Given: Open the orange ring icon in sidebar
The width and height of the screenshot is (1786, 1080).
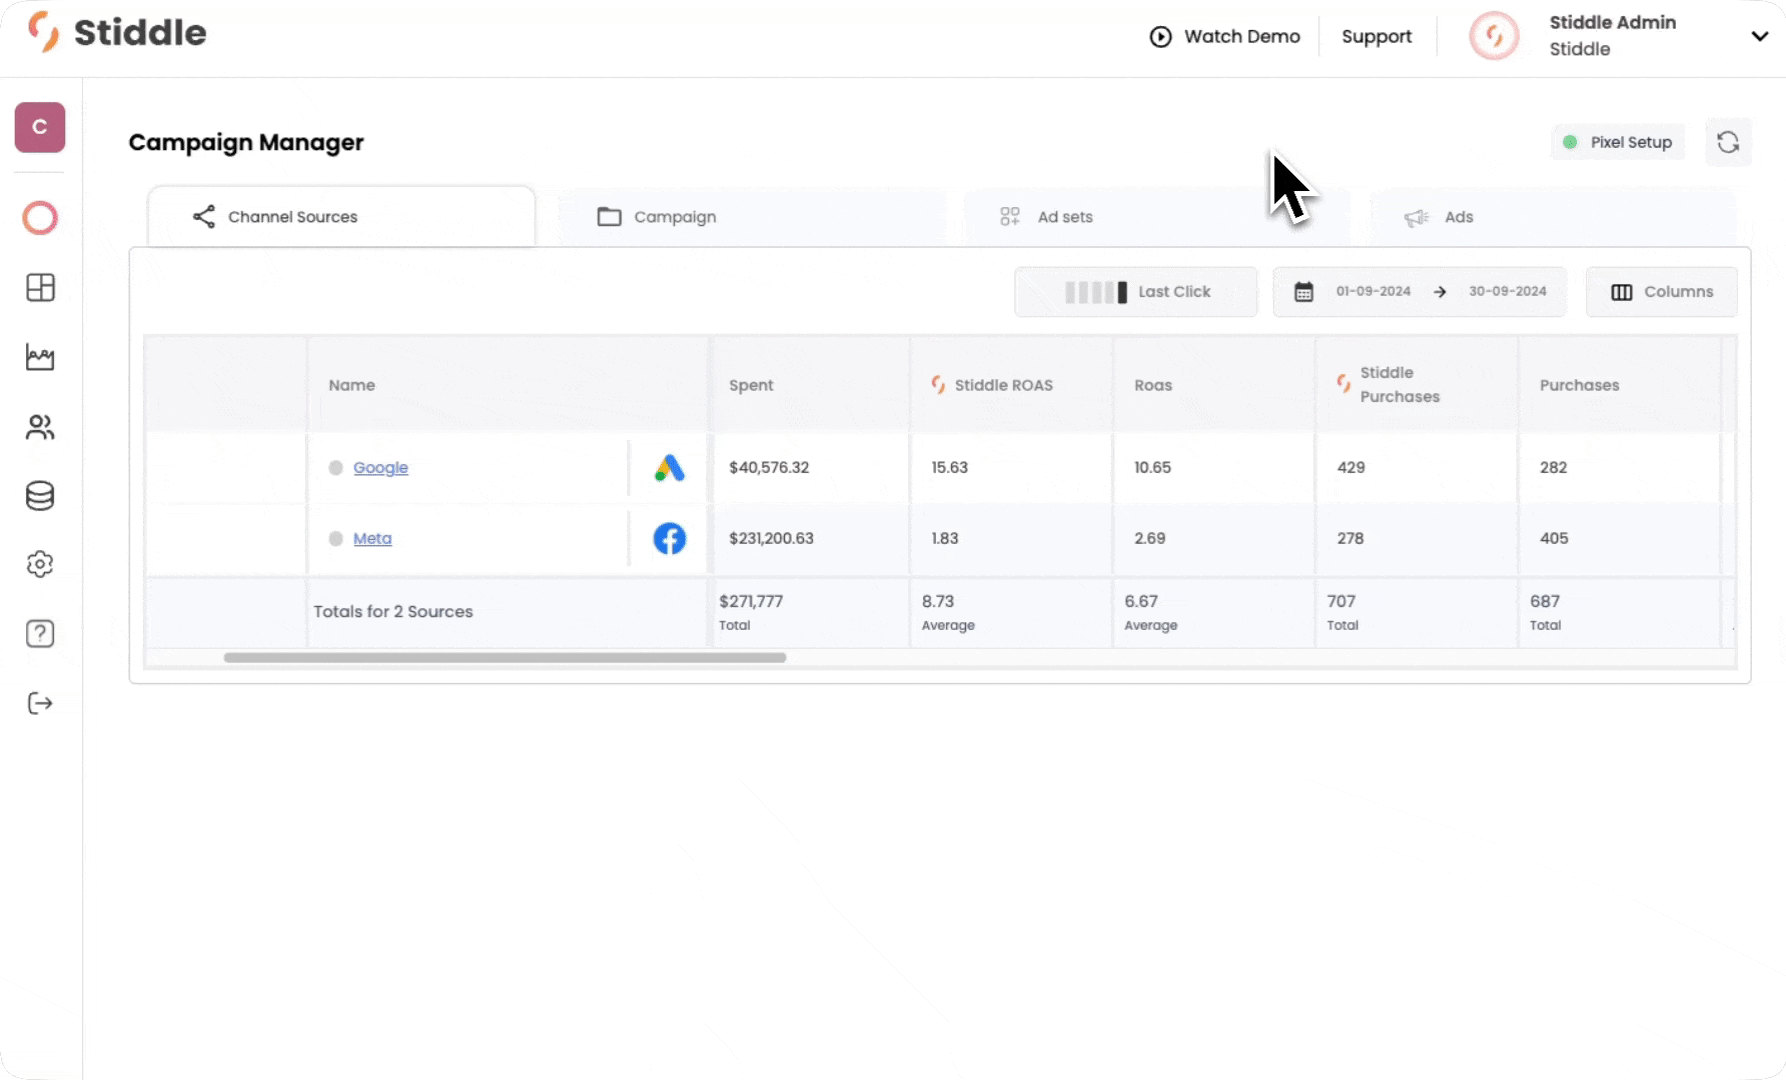Looking at the screenshot, I should coord(40,218).
